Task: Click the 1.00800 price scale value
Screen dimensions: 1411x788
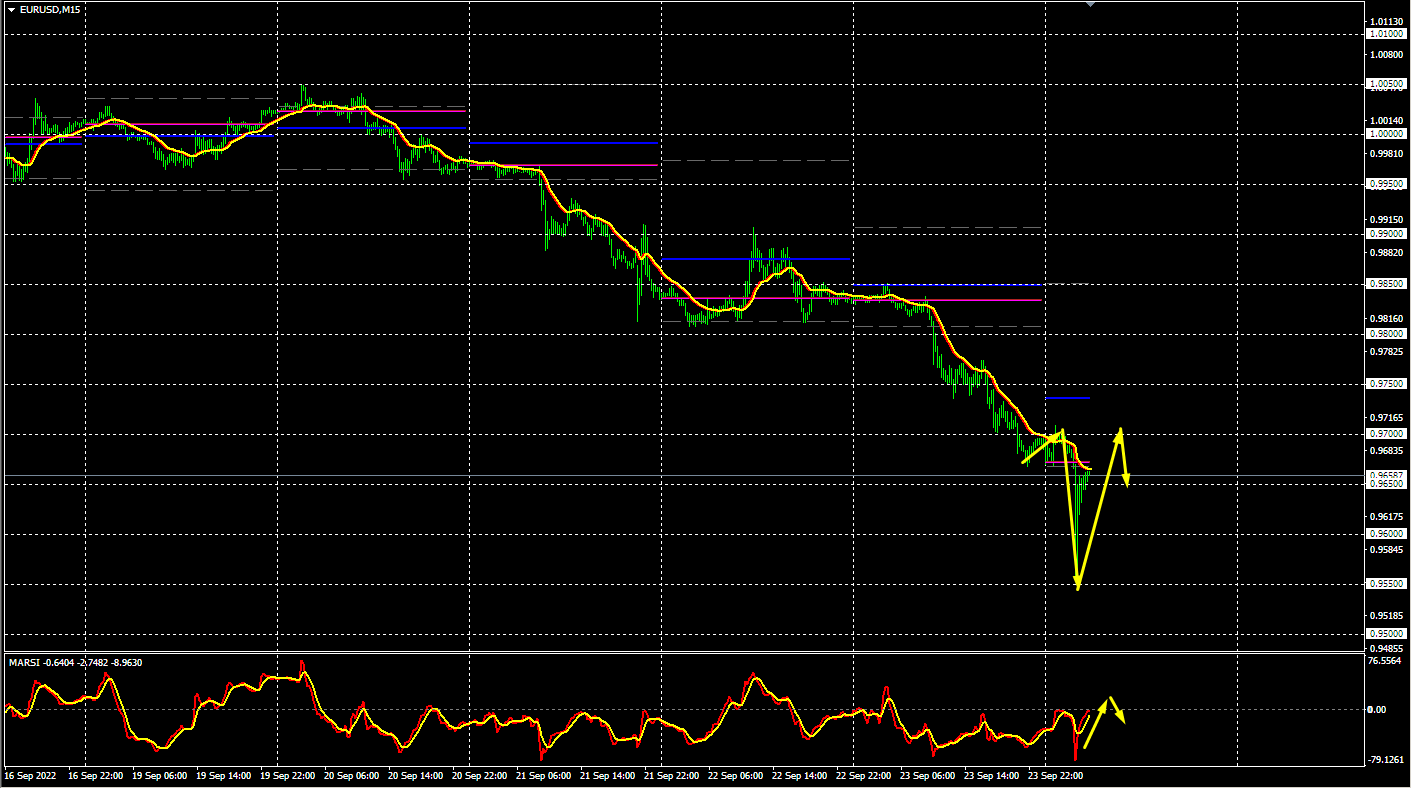Action: pos(1384,54)
